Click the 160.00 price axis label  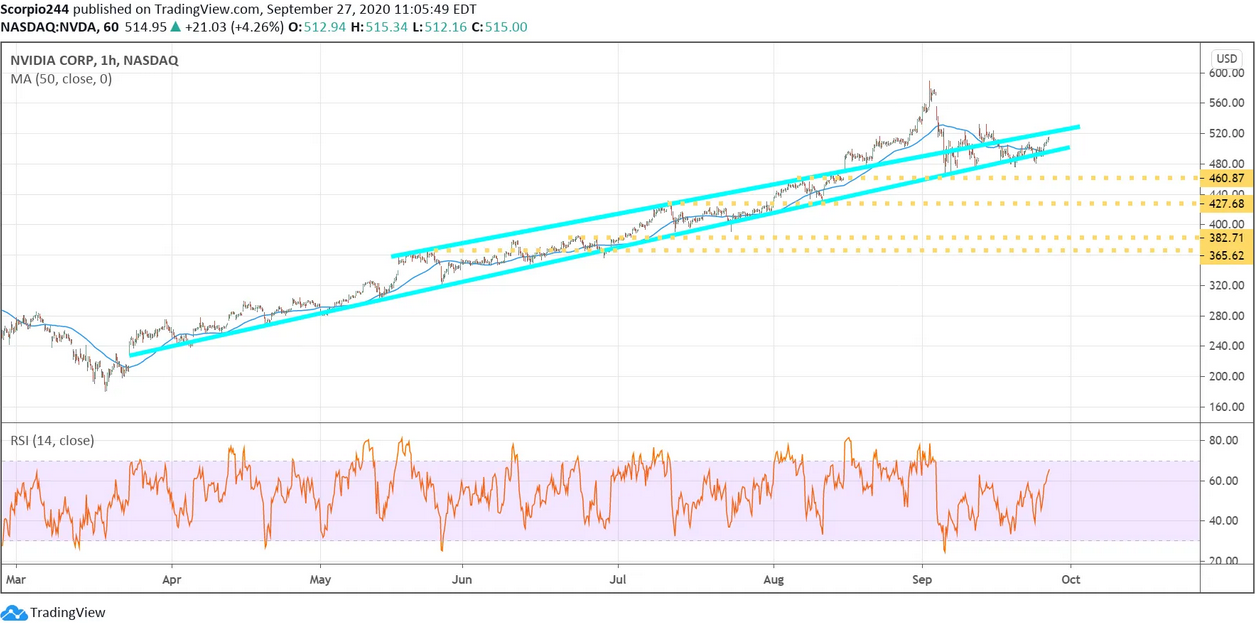[1226, 407]
